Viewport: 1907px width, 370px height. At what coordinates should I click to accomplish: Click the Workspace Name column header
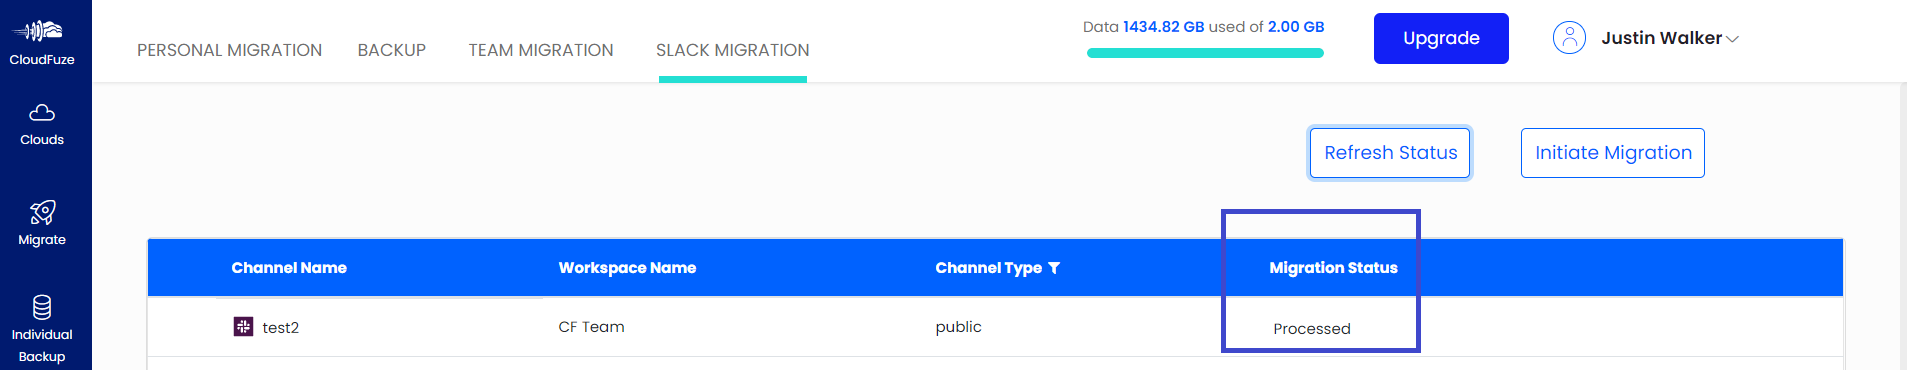627,268
